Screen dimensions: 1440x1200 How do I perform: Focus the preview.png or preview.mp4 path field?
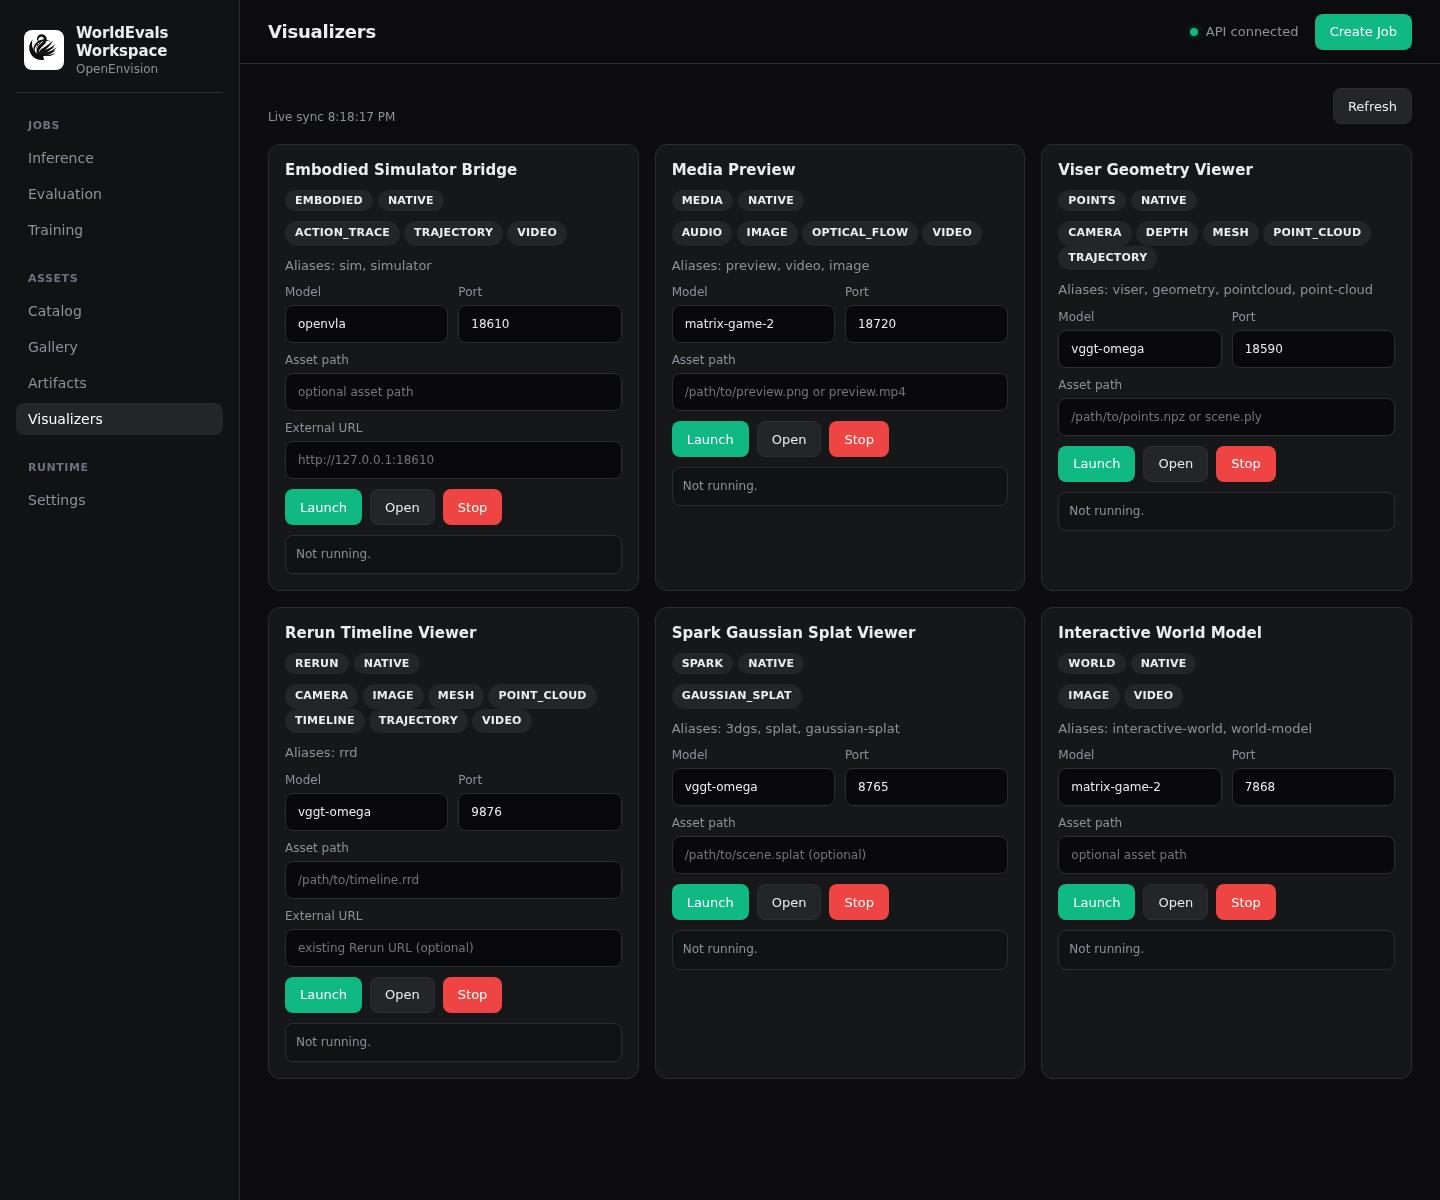tap(840, 392)
